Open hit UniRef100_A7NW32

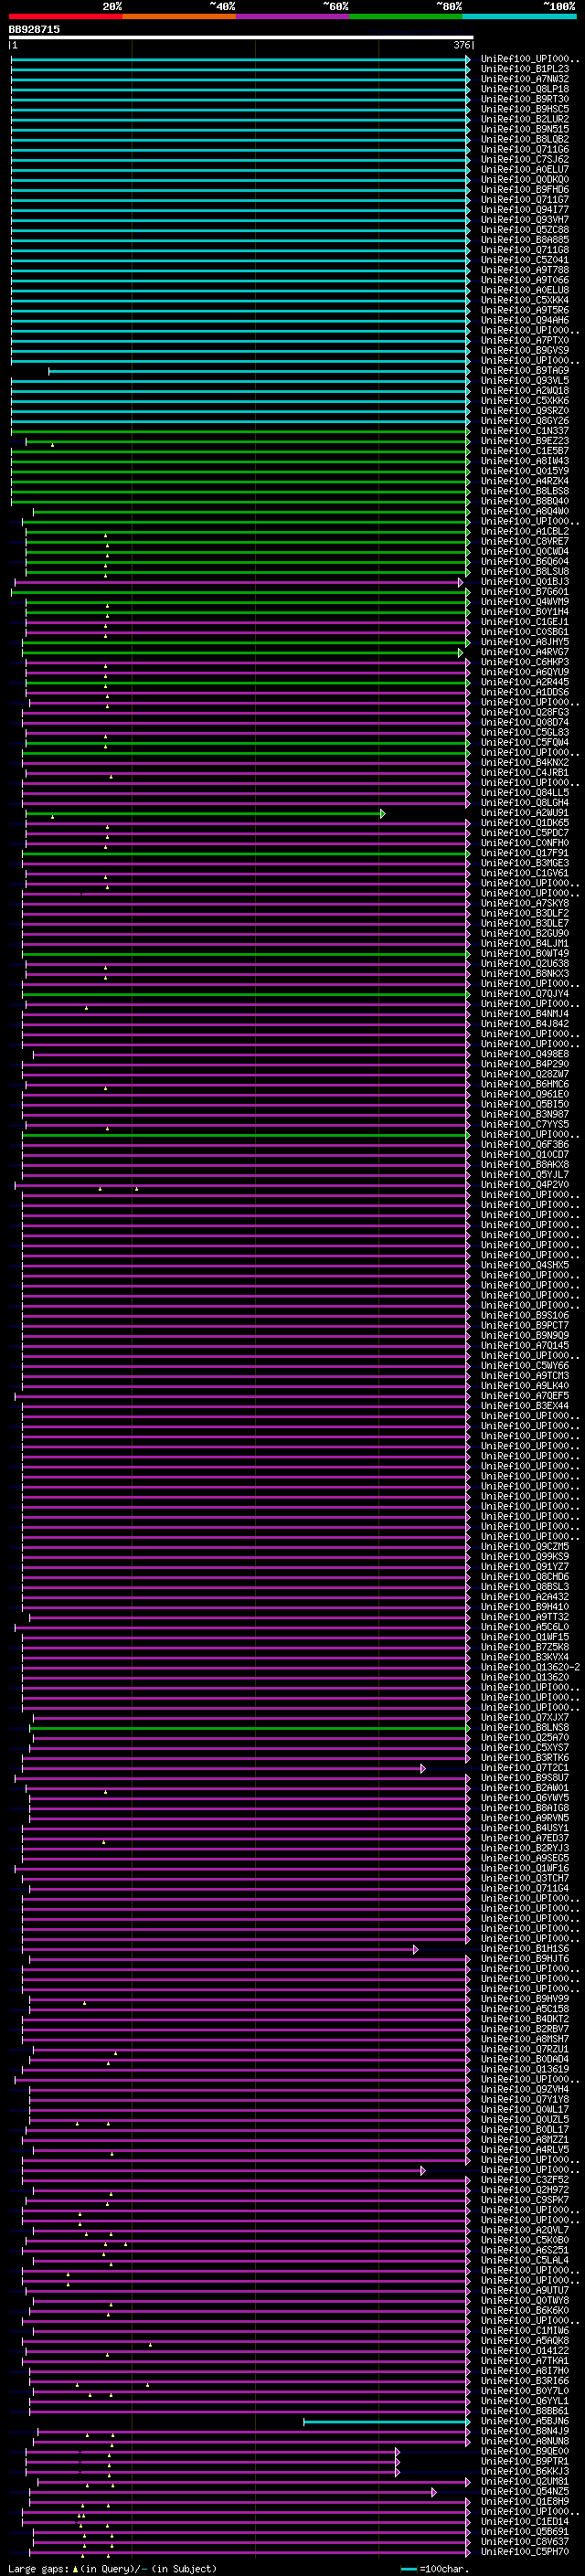click(x=525, y=79)
